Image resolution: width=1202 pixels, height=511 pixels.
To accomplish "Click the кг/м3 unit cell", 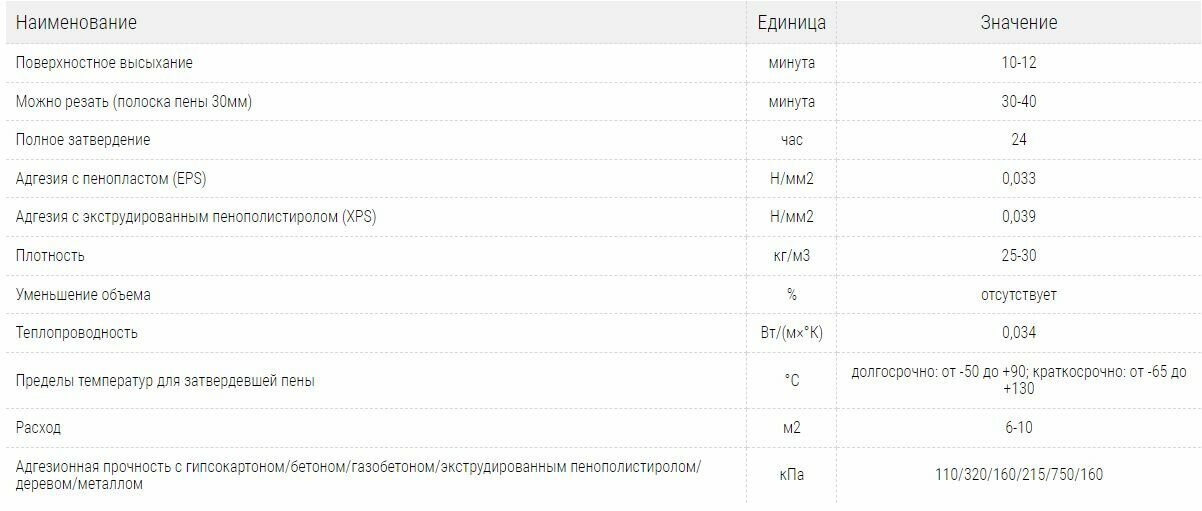I will [791, 255].
